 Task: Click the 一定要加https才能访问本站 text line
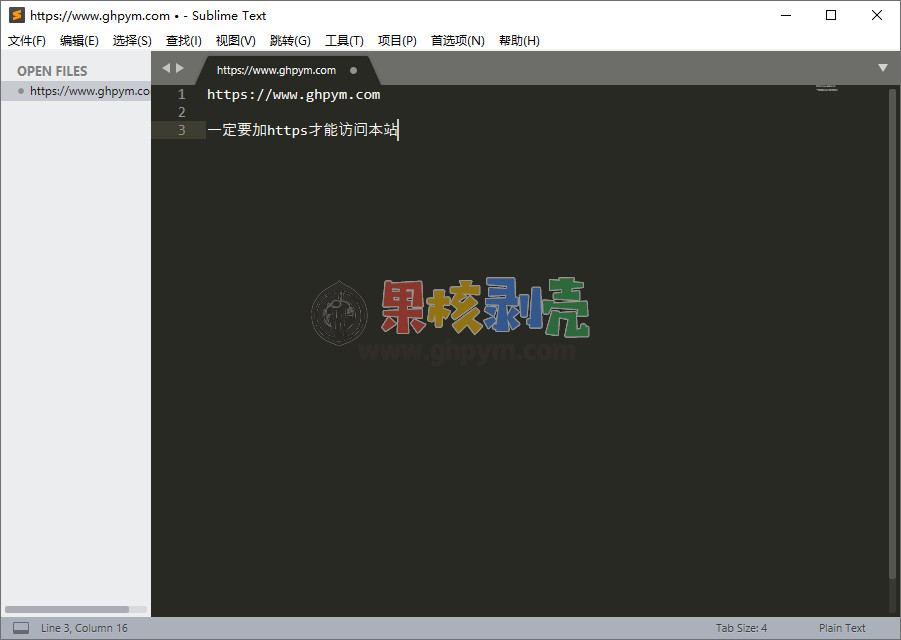coord(302,130)
